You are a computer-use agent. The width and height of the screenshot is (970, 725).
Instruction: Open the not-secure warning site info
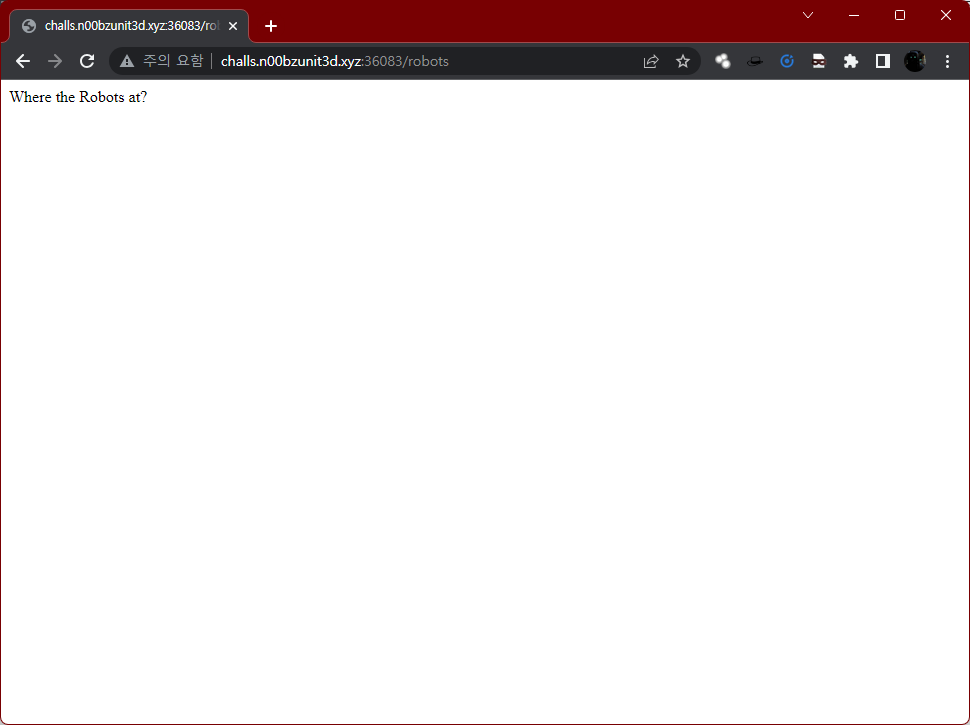[161, 61]
